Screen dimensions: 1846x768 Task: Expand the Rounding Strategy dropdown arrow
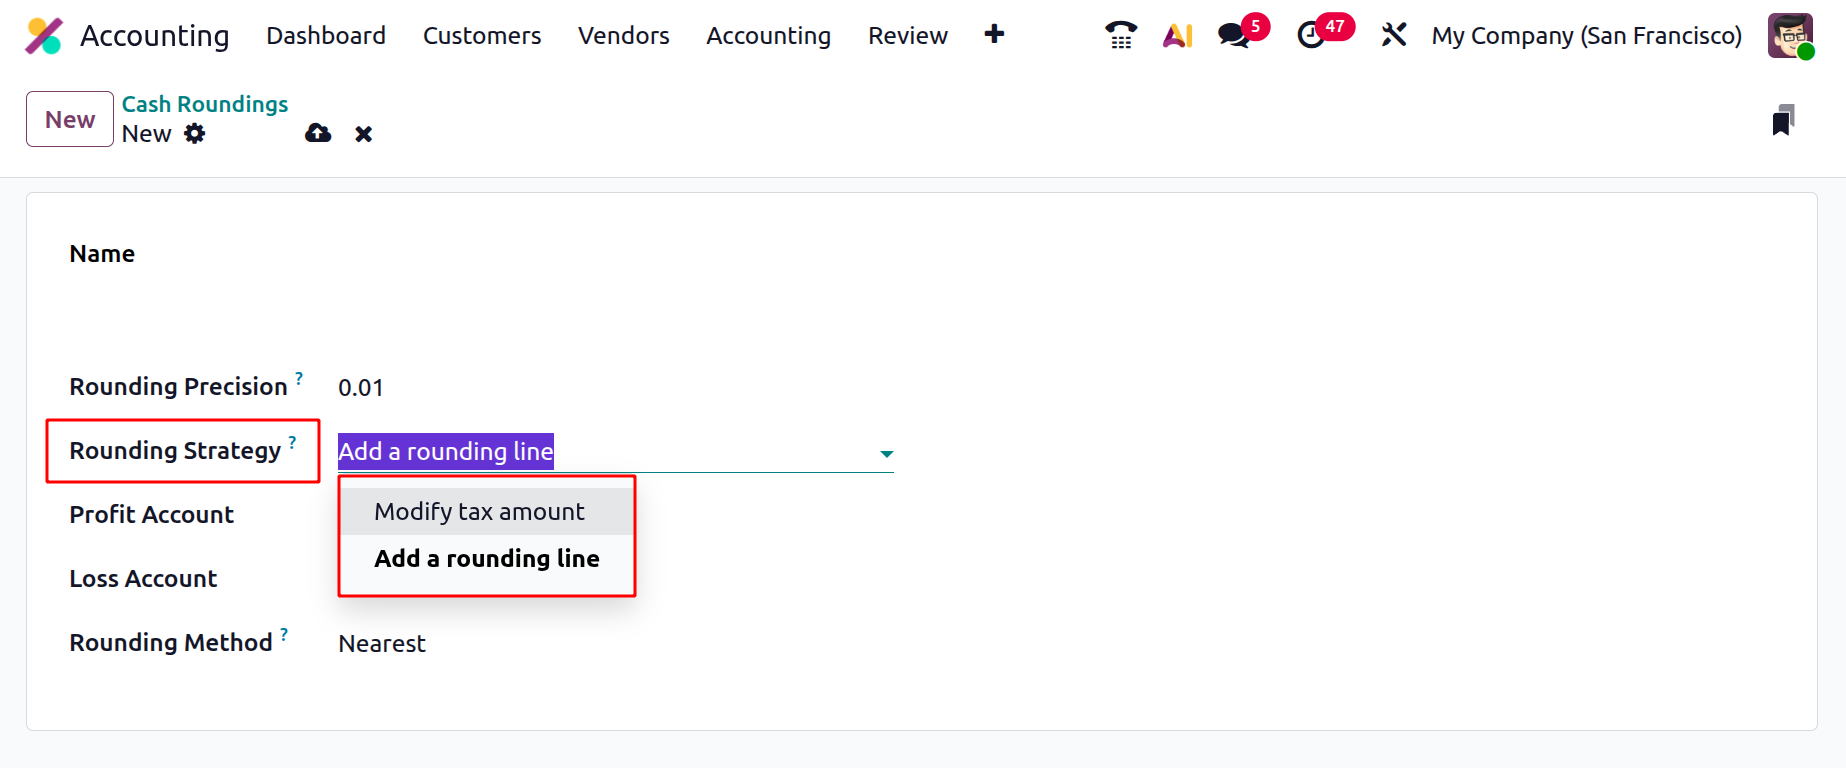pos(886,454)
